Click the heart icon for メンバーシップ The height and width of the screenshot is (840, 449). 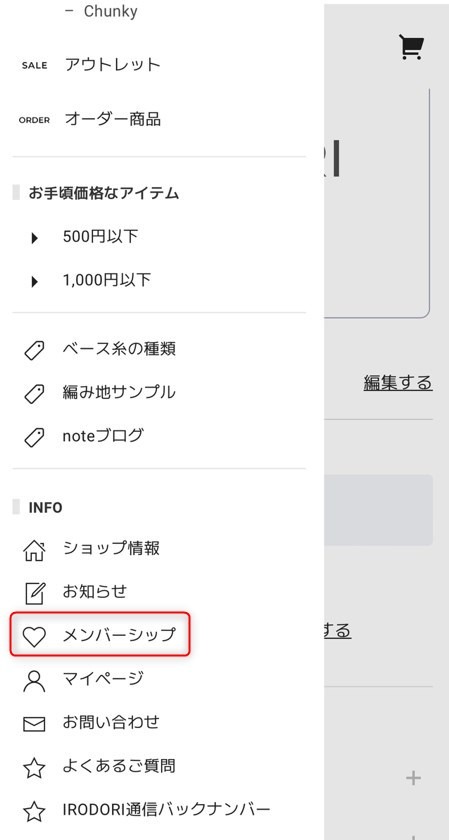pyautogui.click(x=35, y=637)
